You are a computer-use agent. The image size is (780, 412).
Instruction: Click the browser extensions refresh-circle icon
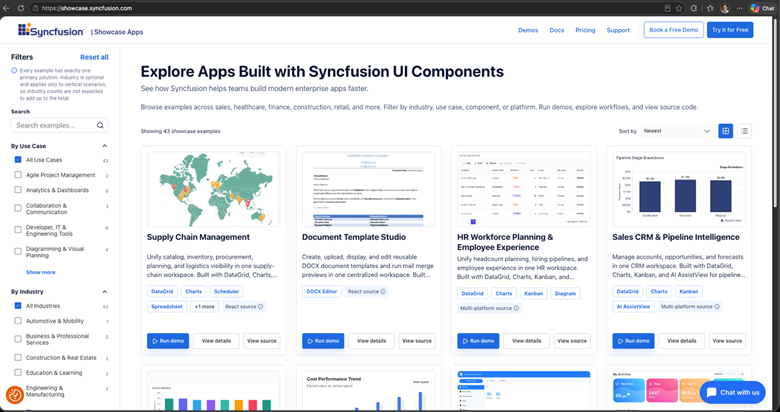coord(694,8)
